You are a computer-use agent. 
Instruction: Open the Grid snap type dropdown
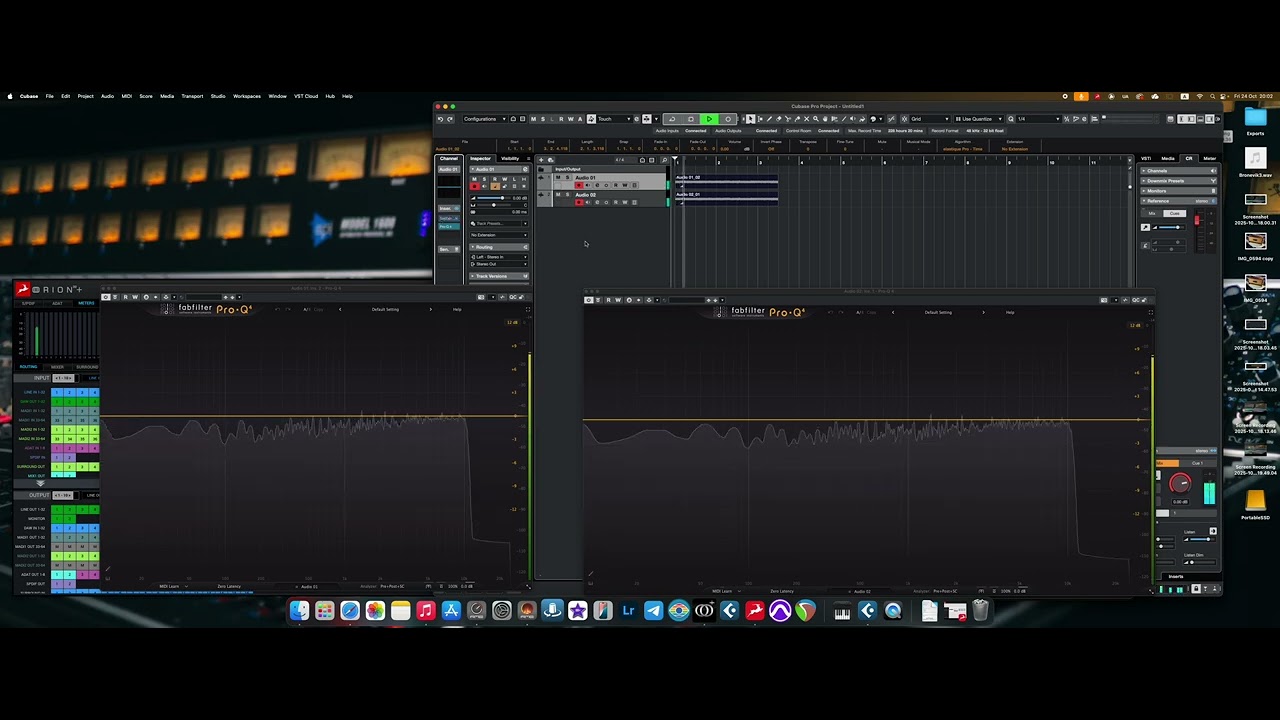[x=929, y=119]
